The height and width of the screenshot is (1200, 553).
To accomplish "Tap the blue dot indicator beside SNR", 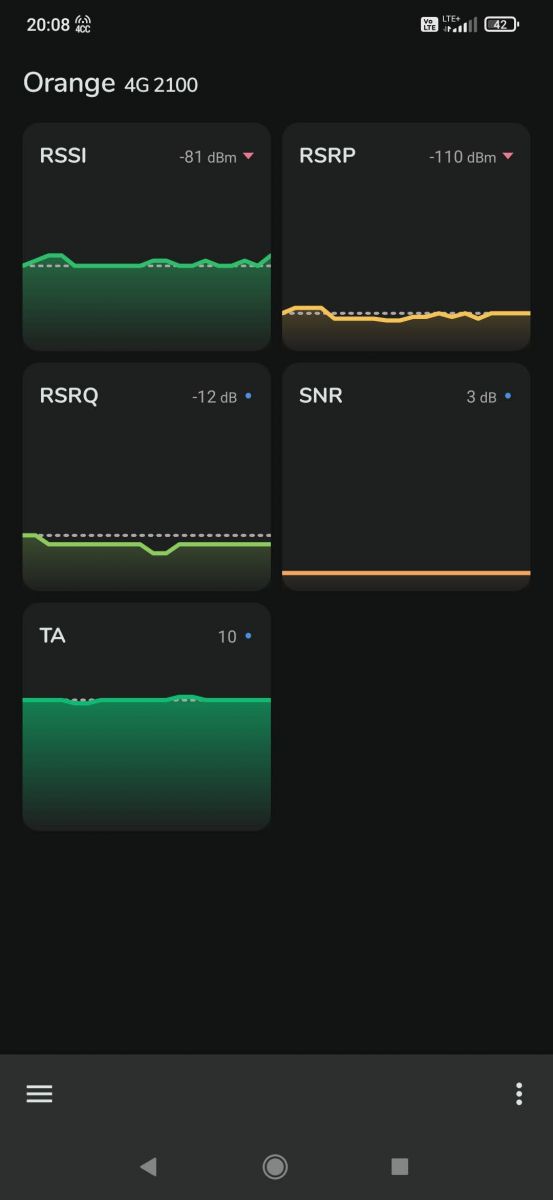I will point(507,396).
